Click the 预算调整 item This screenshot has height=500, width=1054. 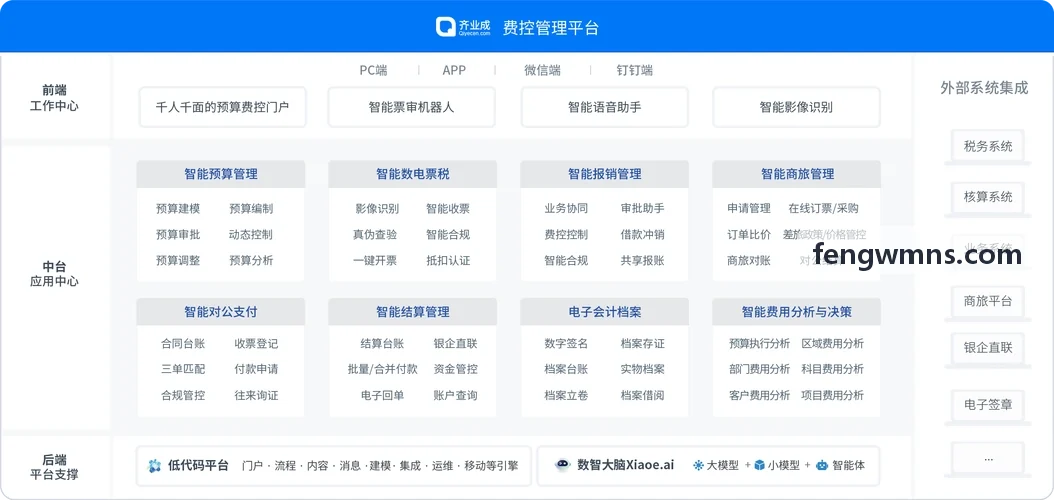(x=177, y=260)
